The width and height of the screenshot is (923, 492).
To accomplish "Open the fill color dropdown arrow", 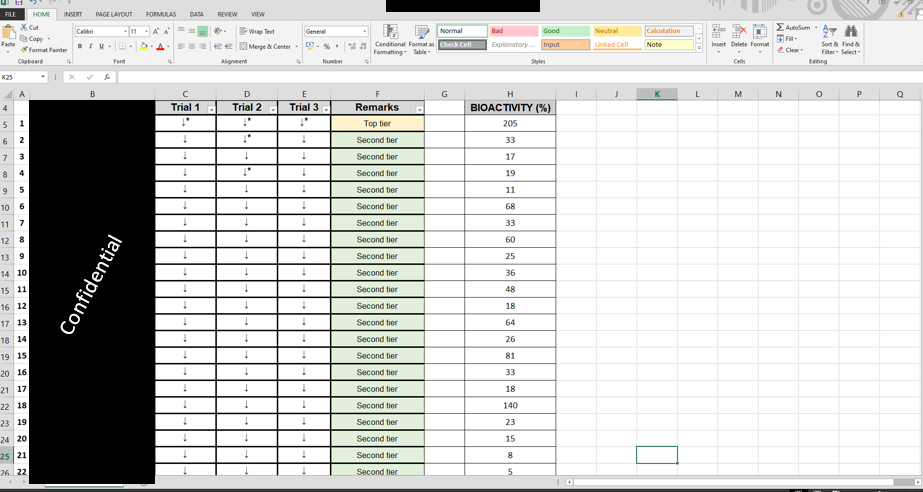I will (151, 46).
